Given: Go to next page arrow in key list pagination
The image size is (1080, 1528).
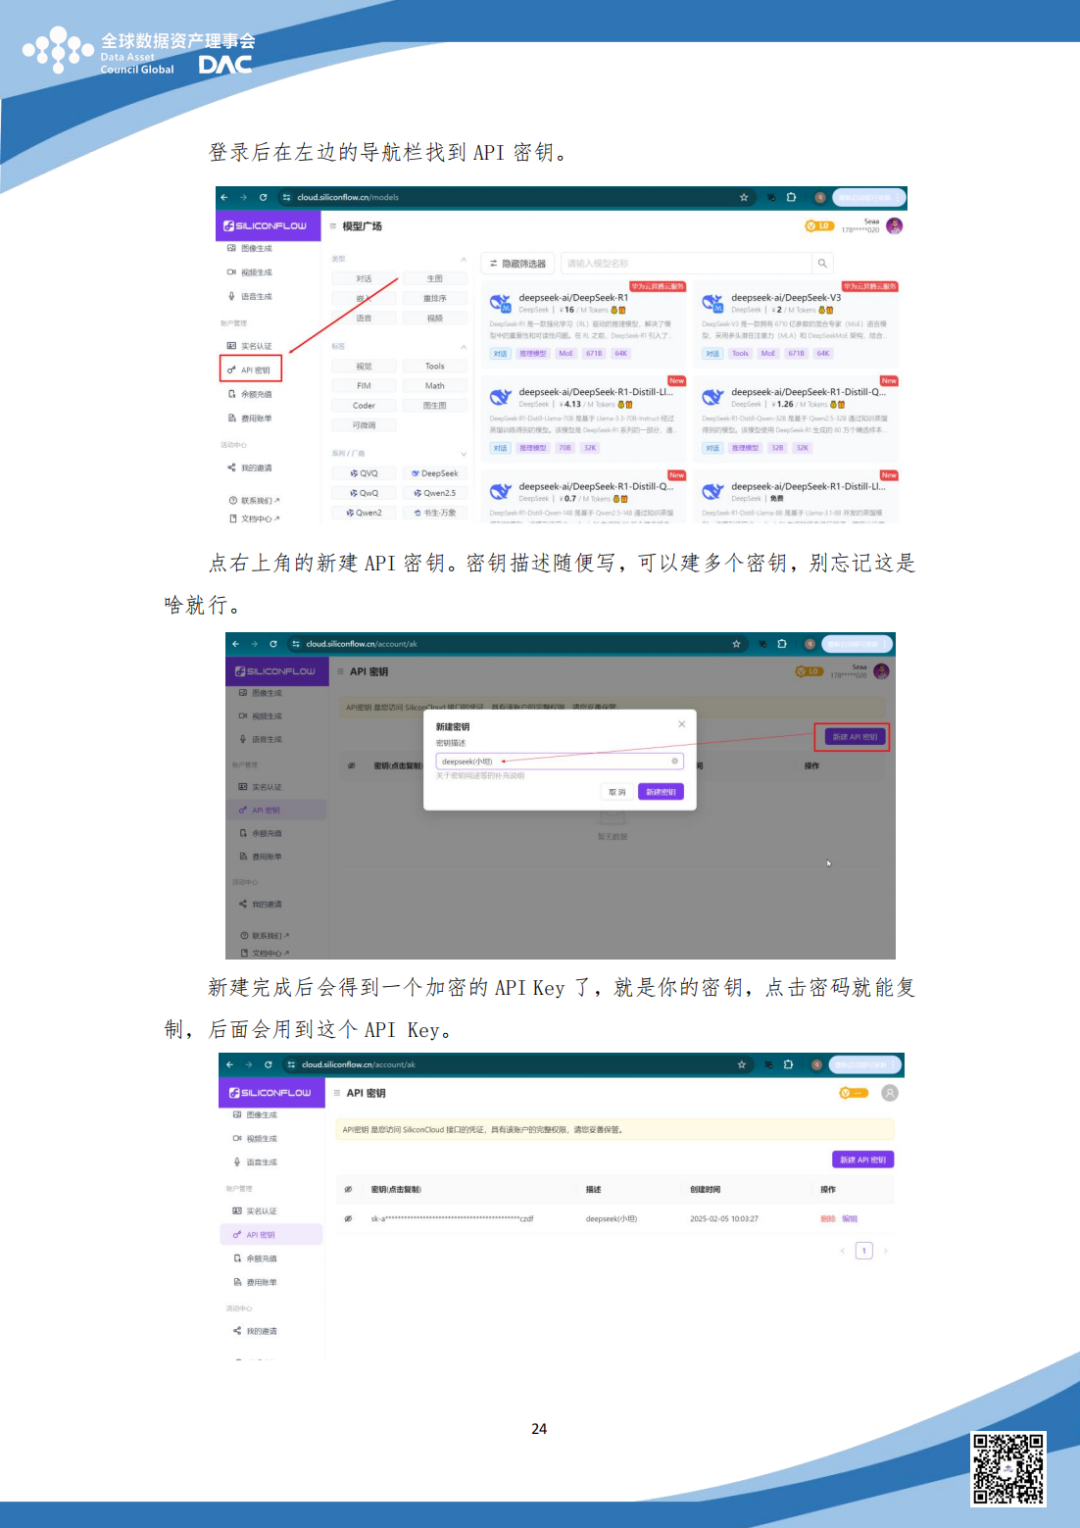Looking at the screenshot, I should (885, 1250).
